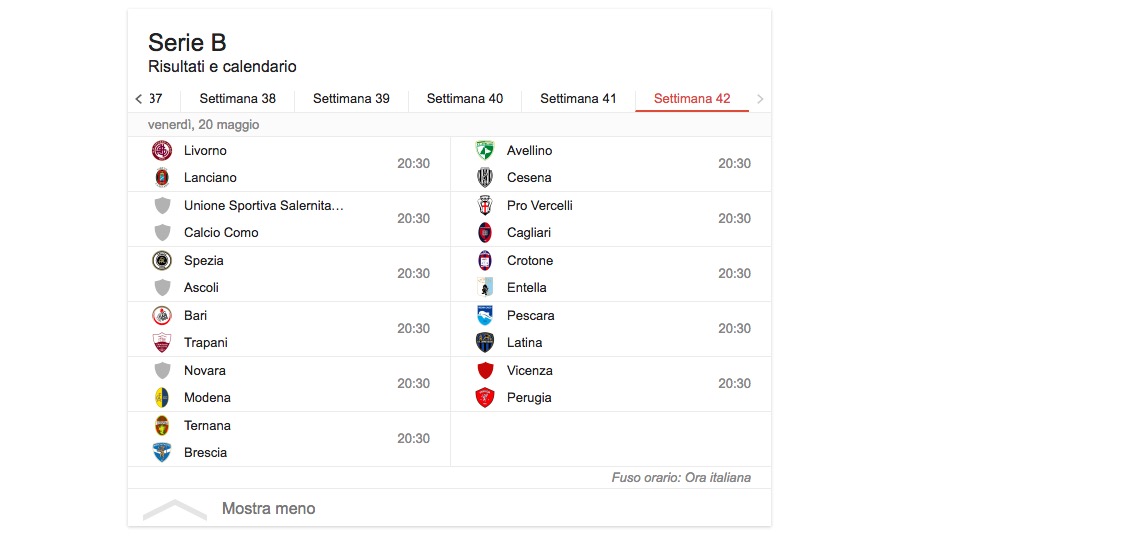Click the Cesena team crest icon
Viewport: 1129px width, 546px height.
click(485, 178)
